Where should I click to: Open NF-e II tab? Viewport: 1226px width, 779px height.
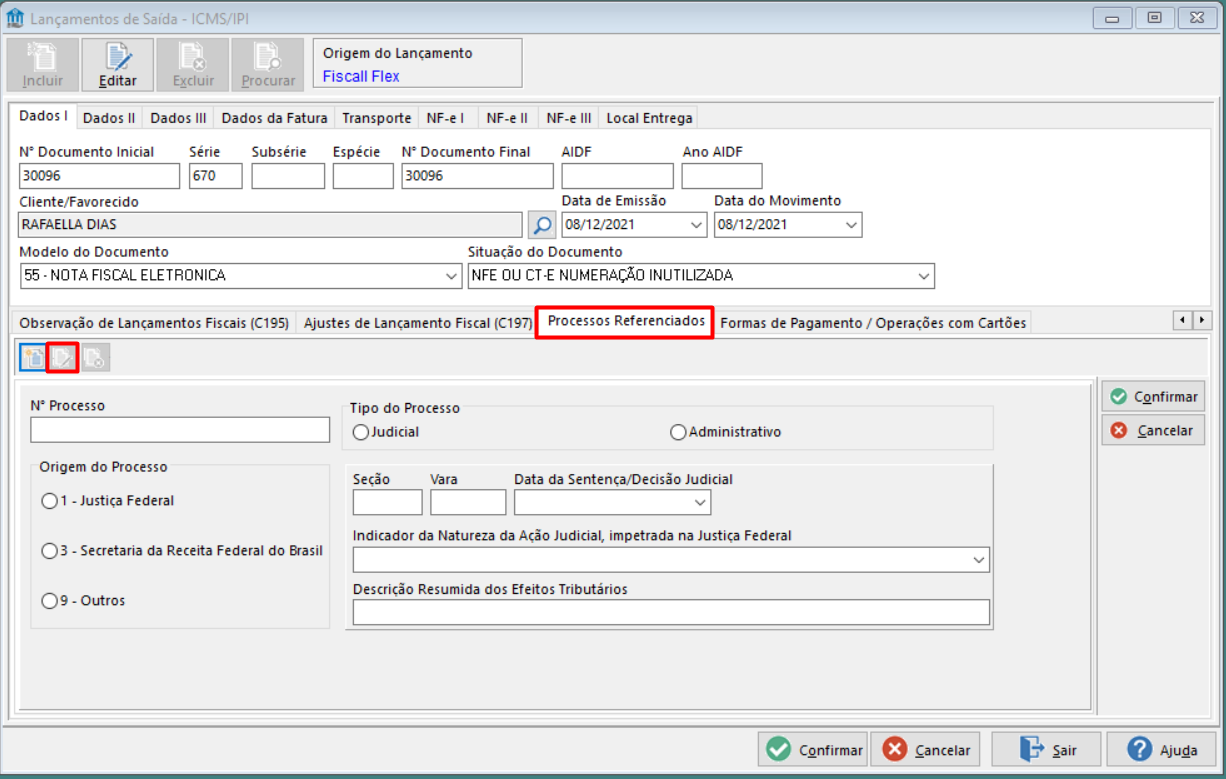507,118
